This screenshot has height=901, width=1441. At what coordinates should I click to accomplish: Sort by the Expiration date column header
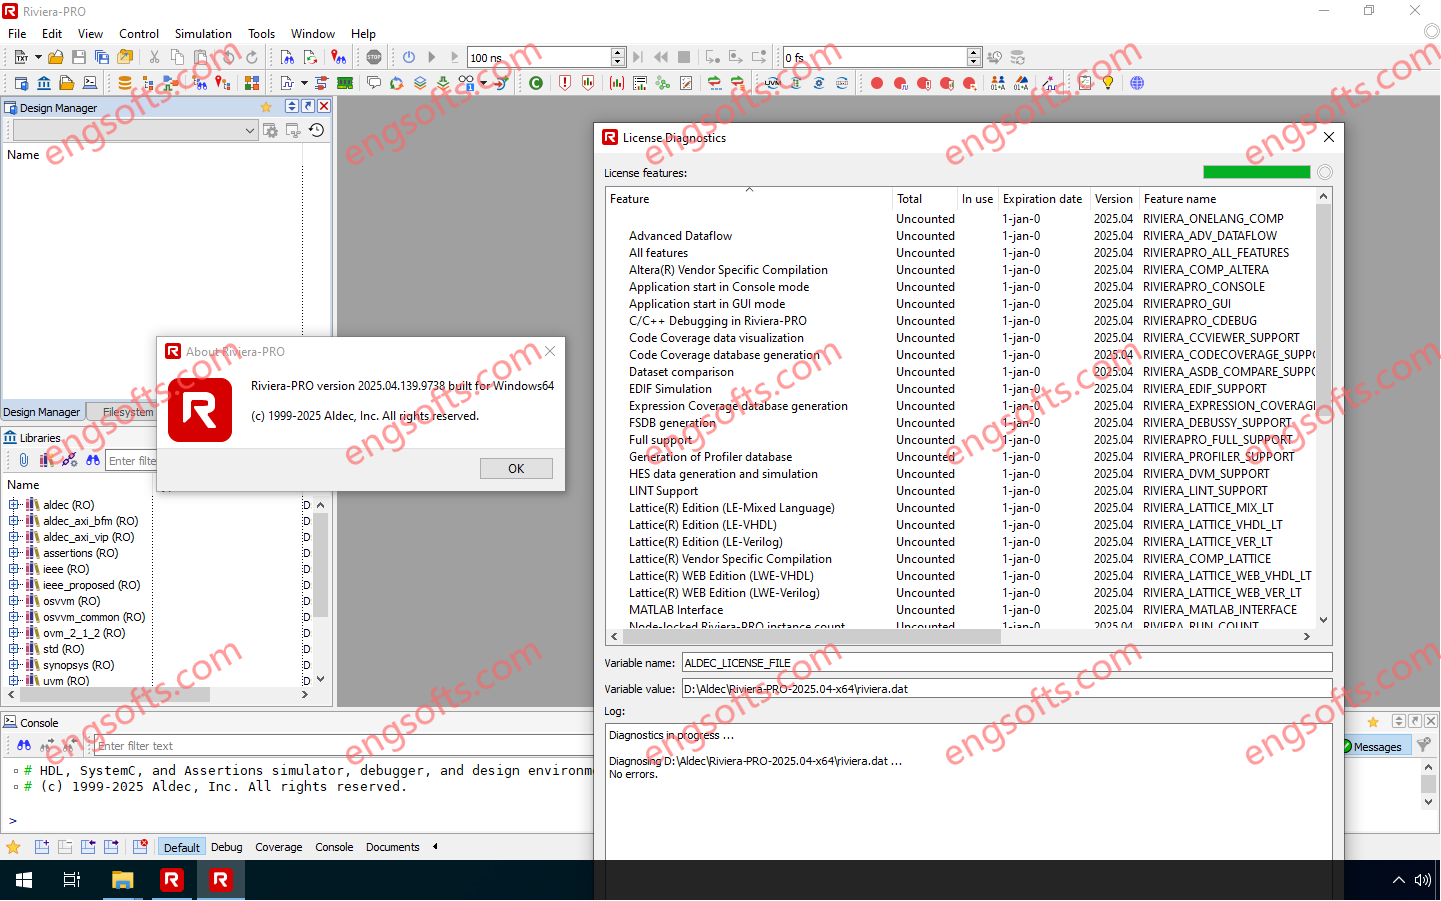tap(1043, 199)
